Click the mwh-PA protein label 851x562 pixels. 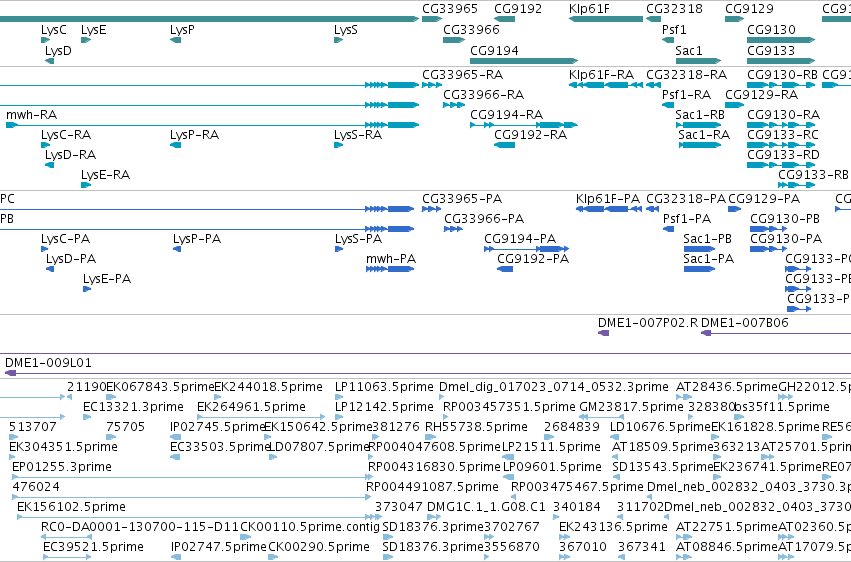[x=391, y=259]
